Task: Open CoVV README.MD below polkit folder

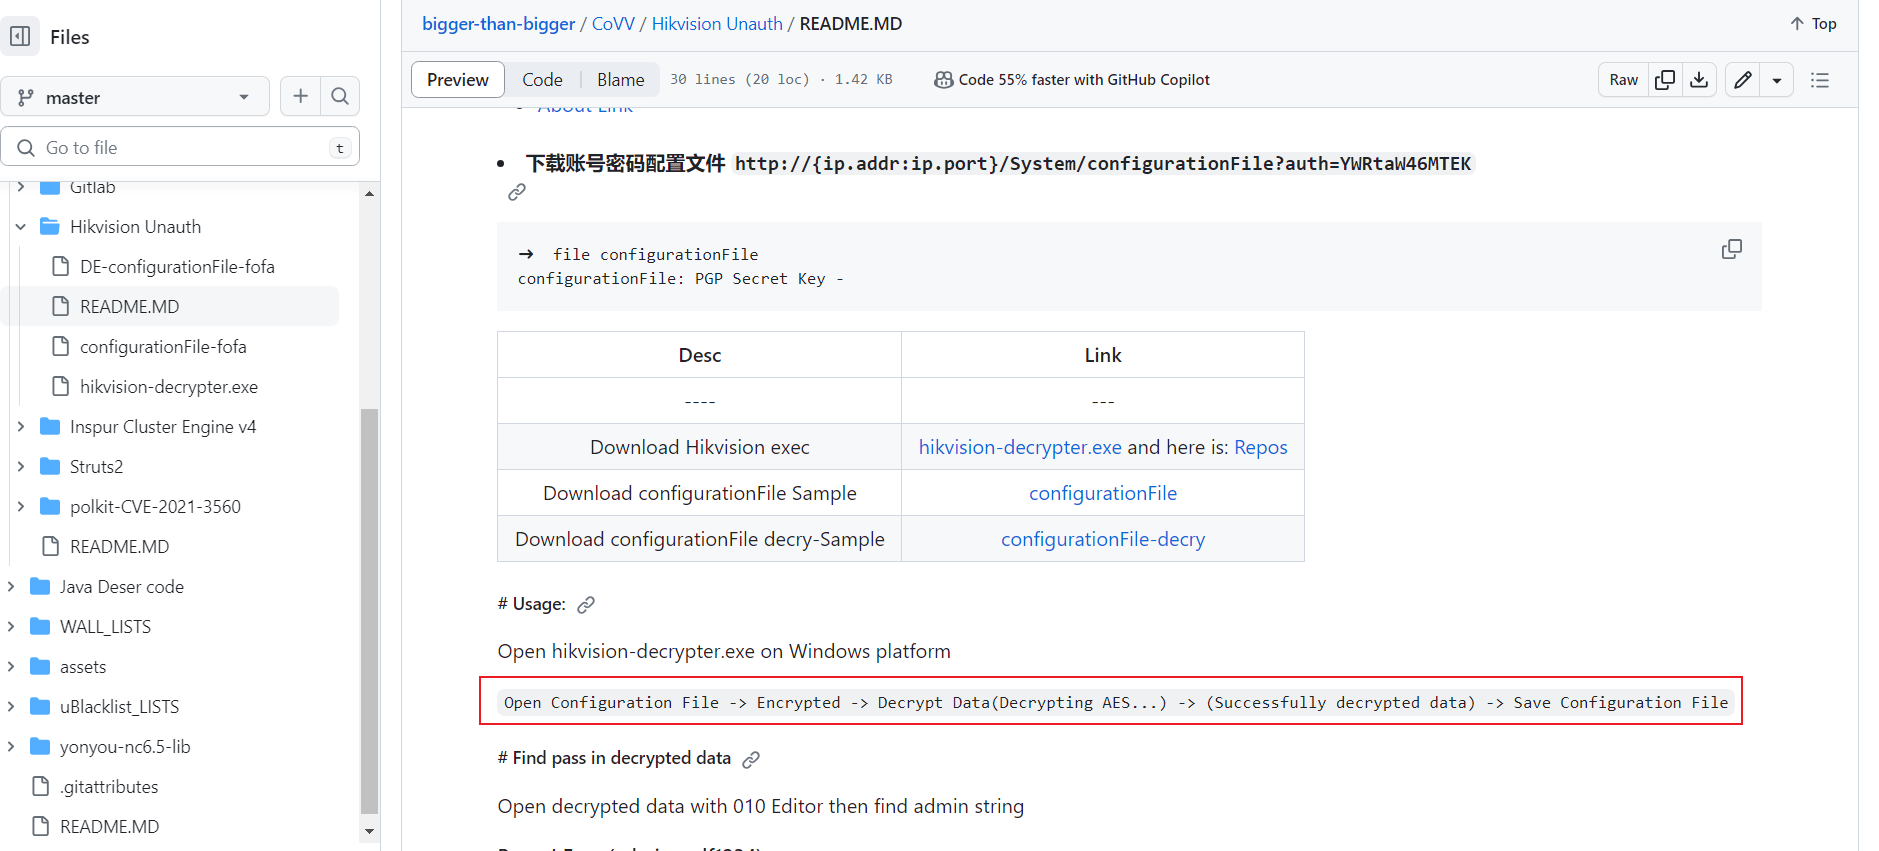Action: [x=120, y=547]
